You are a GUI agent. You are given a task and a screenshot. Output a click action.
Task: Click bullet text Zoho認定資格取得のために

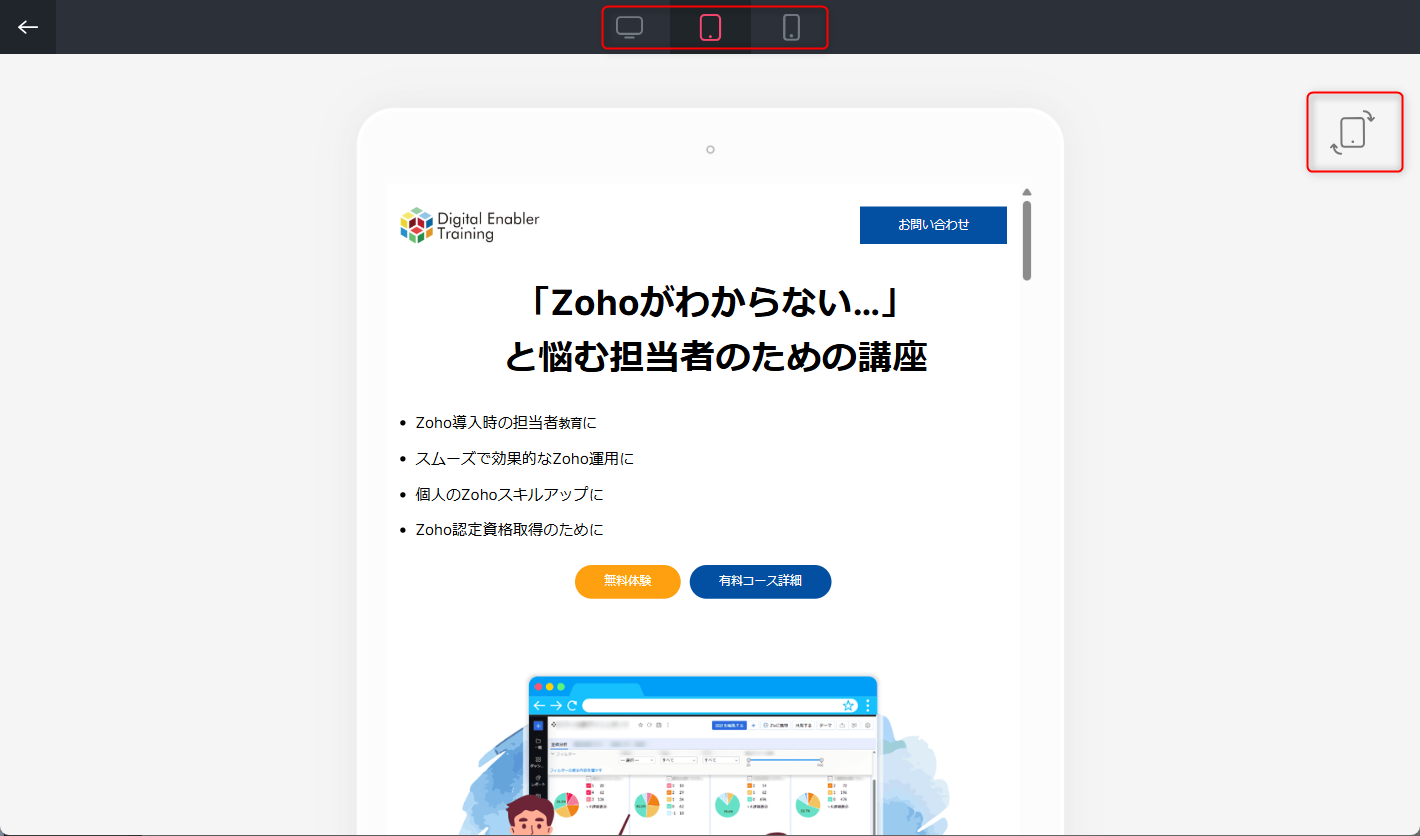click(x=509, y=530)
